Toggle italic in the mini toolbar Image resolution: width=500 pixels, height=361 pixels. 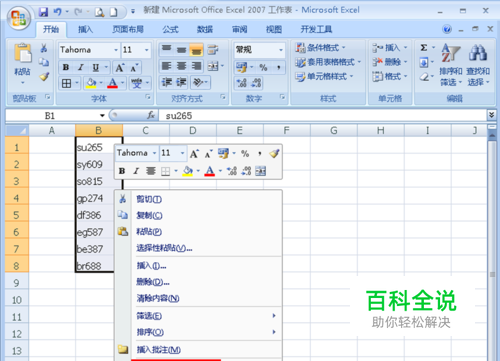click(136, 171)
